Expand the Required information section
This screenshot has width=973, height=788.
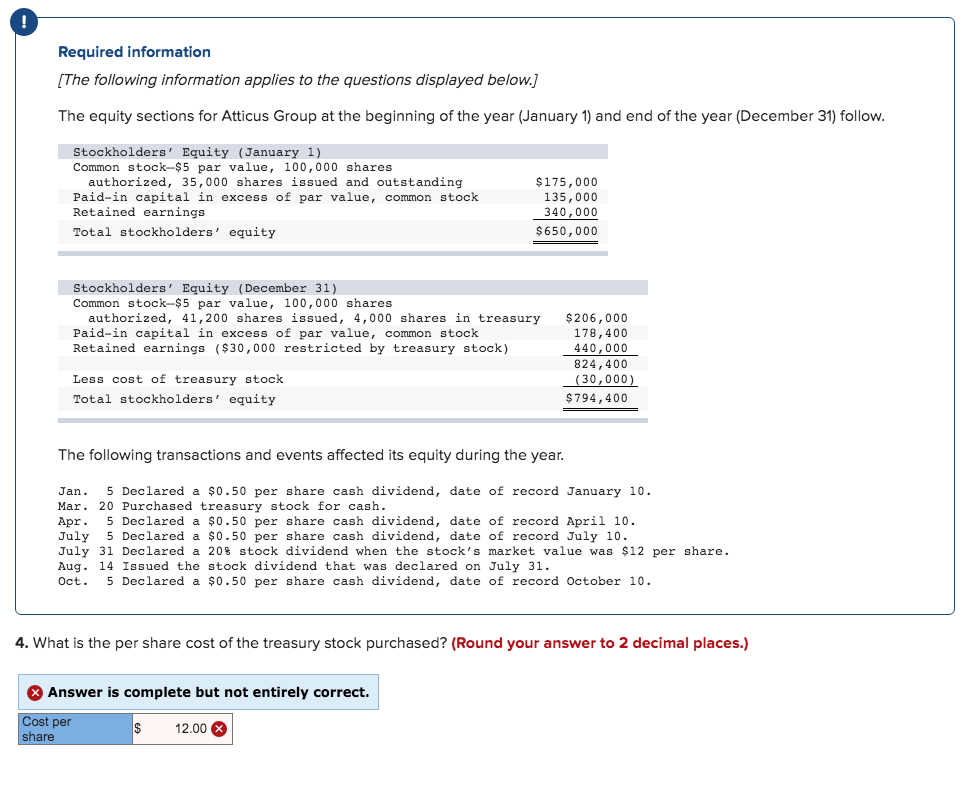click(135, 51)
